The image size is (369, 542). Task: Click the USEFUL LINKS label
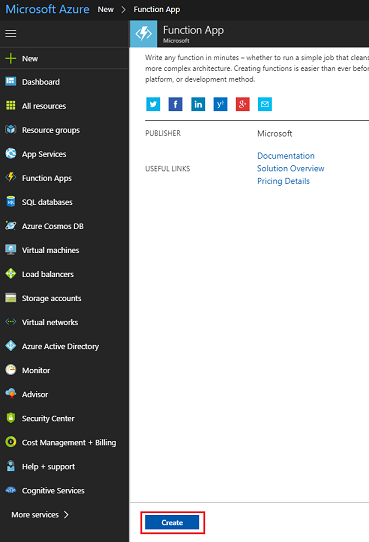(168, 169)
